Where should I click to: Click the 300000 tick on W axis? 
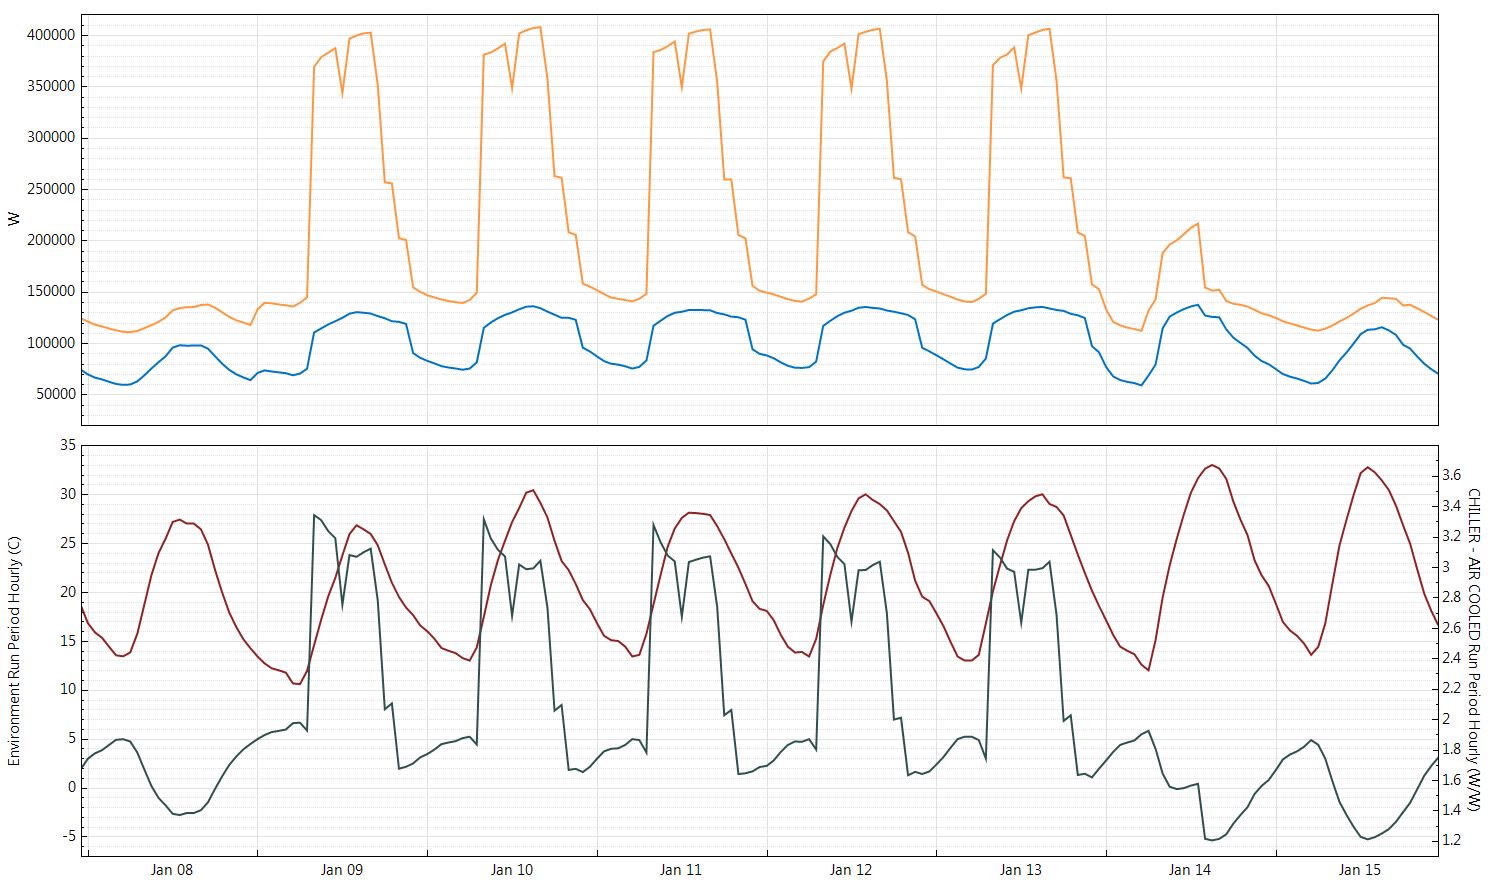coord(51,138)
